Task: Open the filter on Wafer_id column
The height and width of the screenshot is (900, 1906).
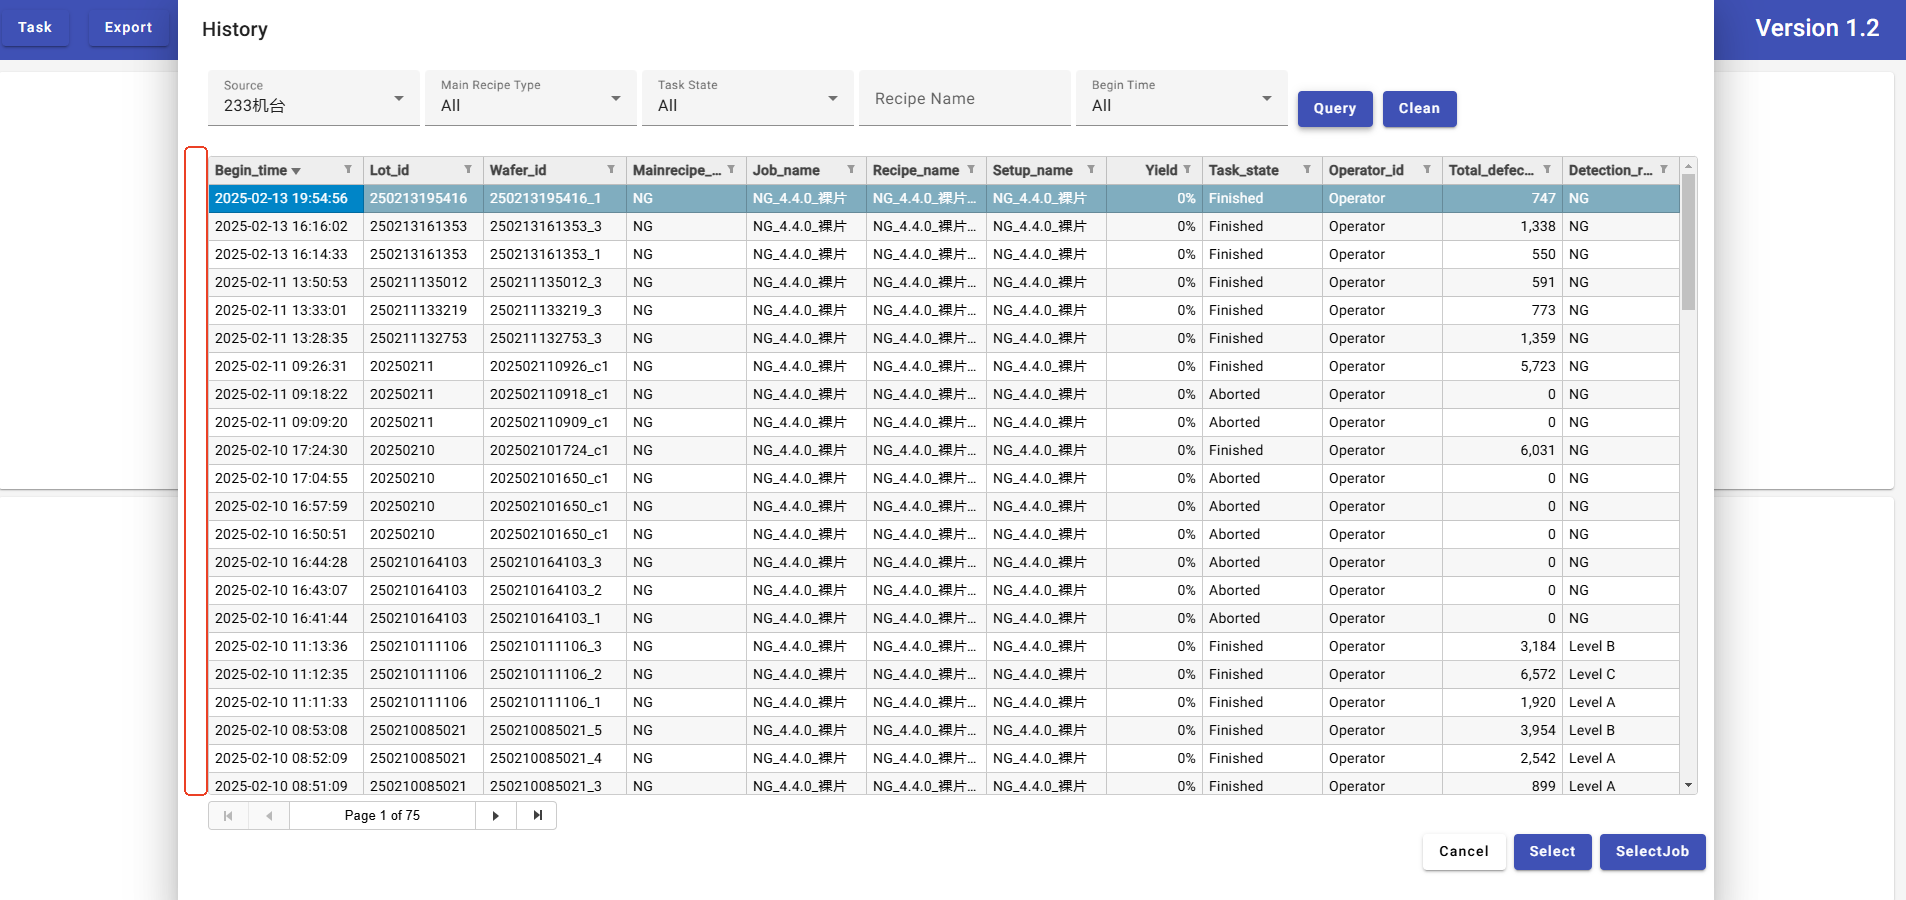Action: (x=611, y=170)
